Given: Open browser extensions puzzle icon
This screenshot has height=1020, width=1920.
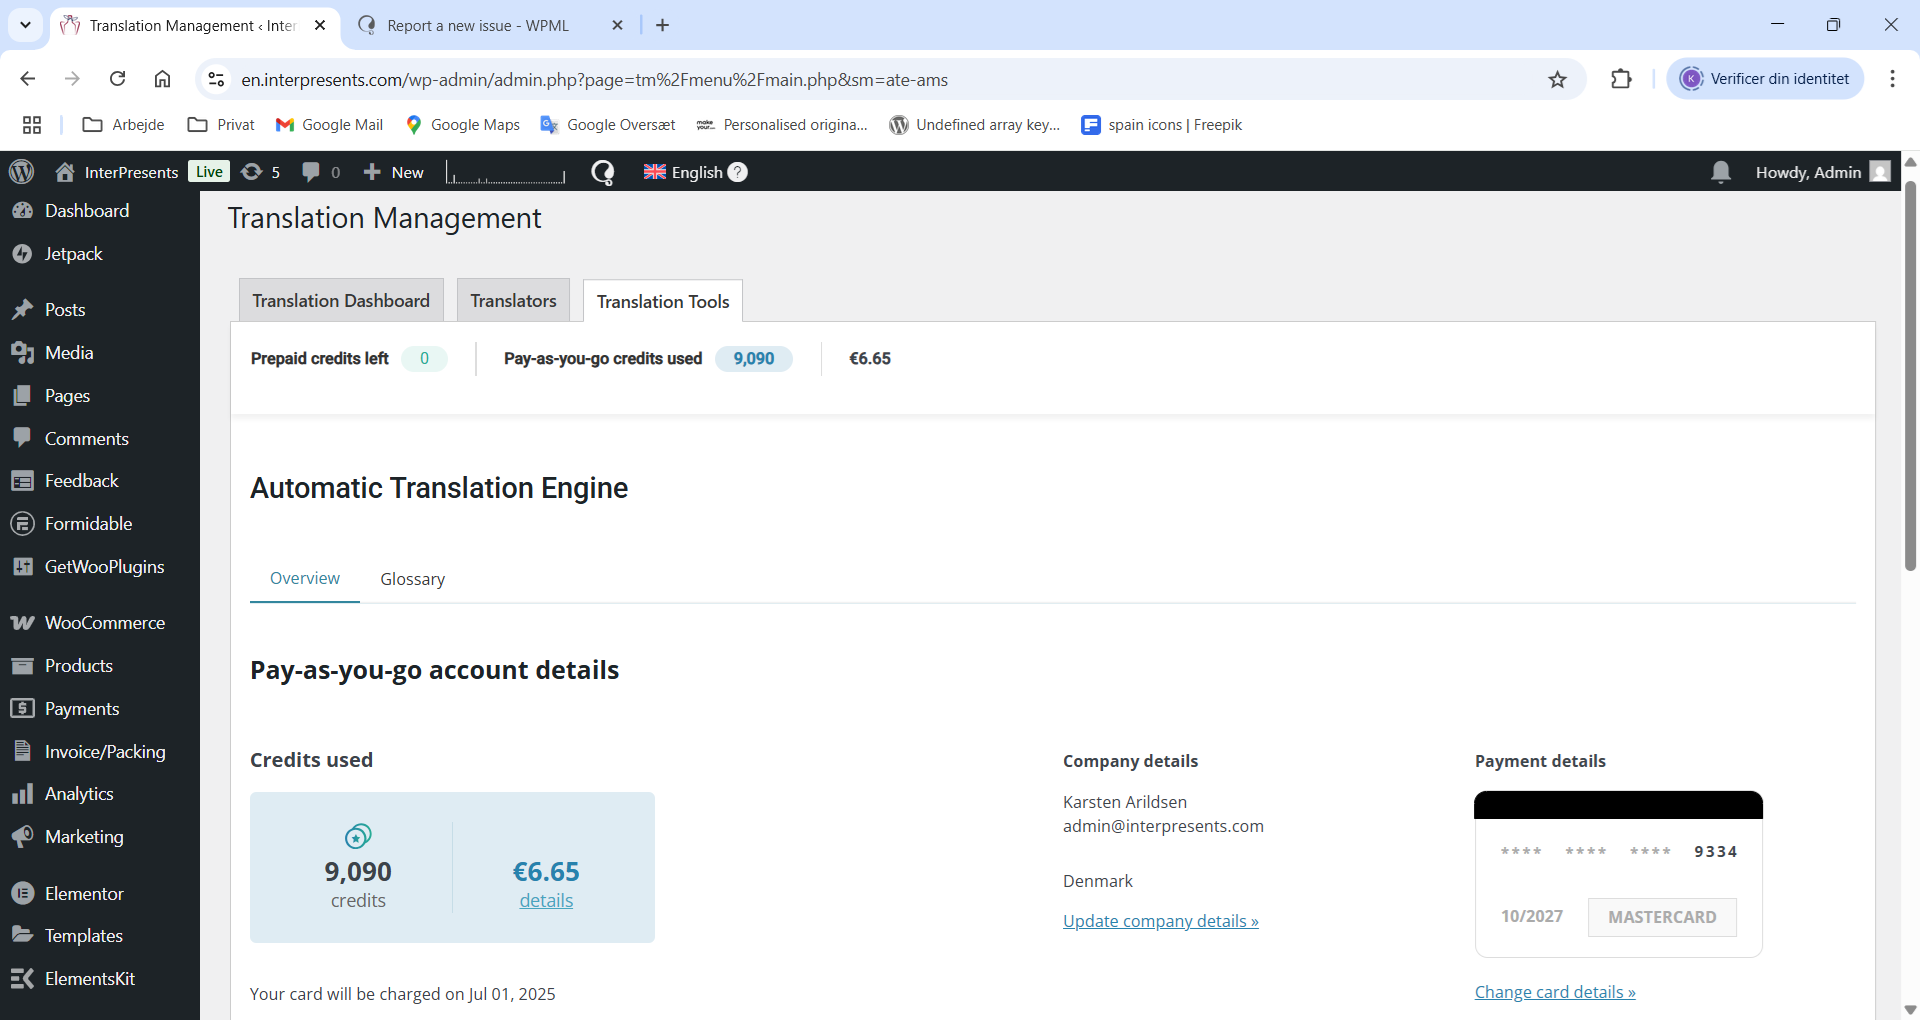Looking at the screenshot, I should tap(1621, 79).
